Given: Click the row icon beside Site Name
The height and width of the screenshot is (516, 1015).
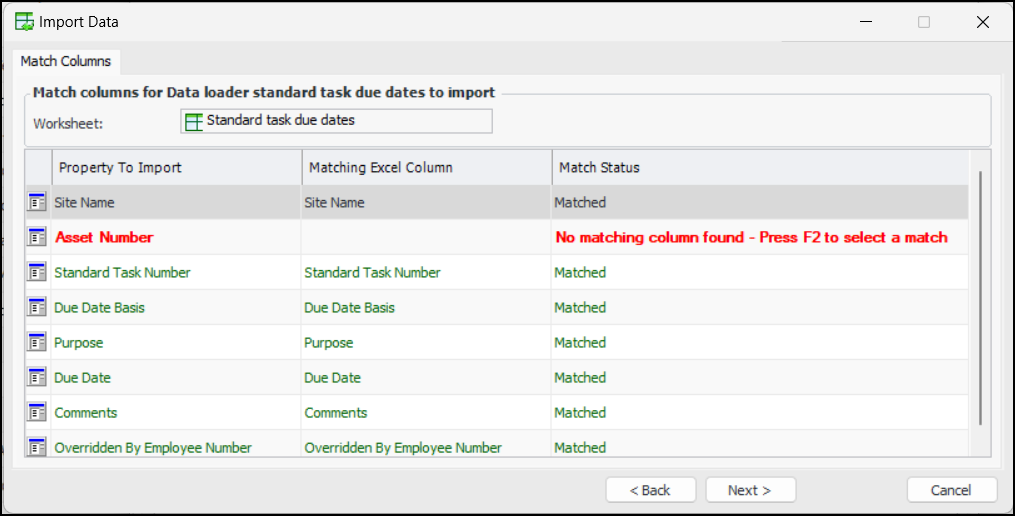Looking at the screenshot, I should pos(37,202).
